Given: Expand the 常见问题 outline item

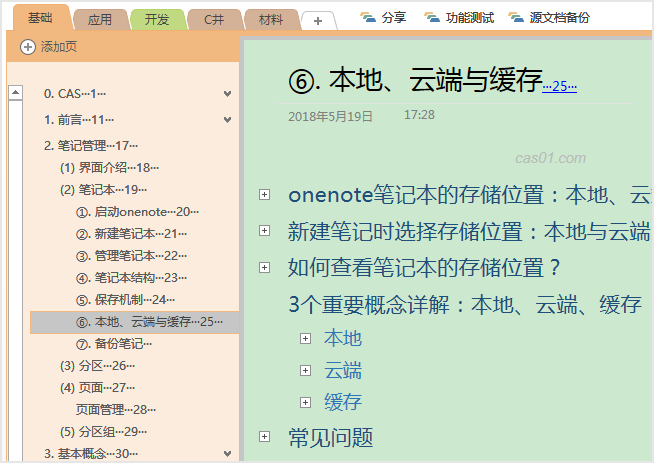Looking at the screenshot, I should coord(264,436).
